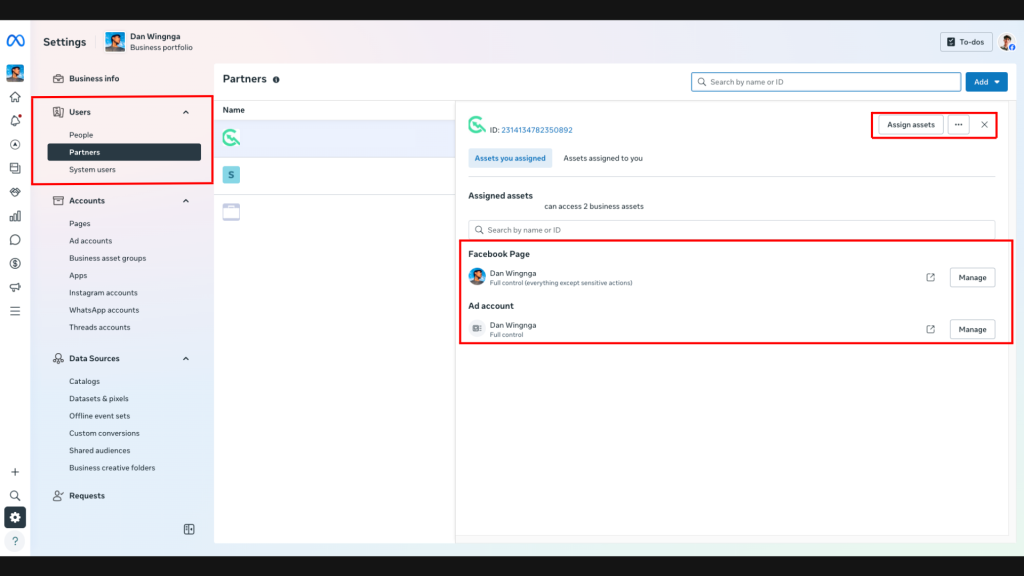Open Ad account Dan Wingnga external link icon
1024x576 pixels.
[x=931, y=329]
